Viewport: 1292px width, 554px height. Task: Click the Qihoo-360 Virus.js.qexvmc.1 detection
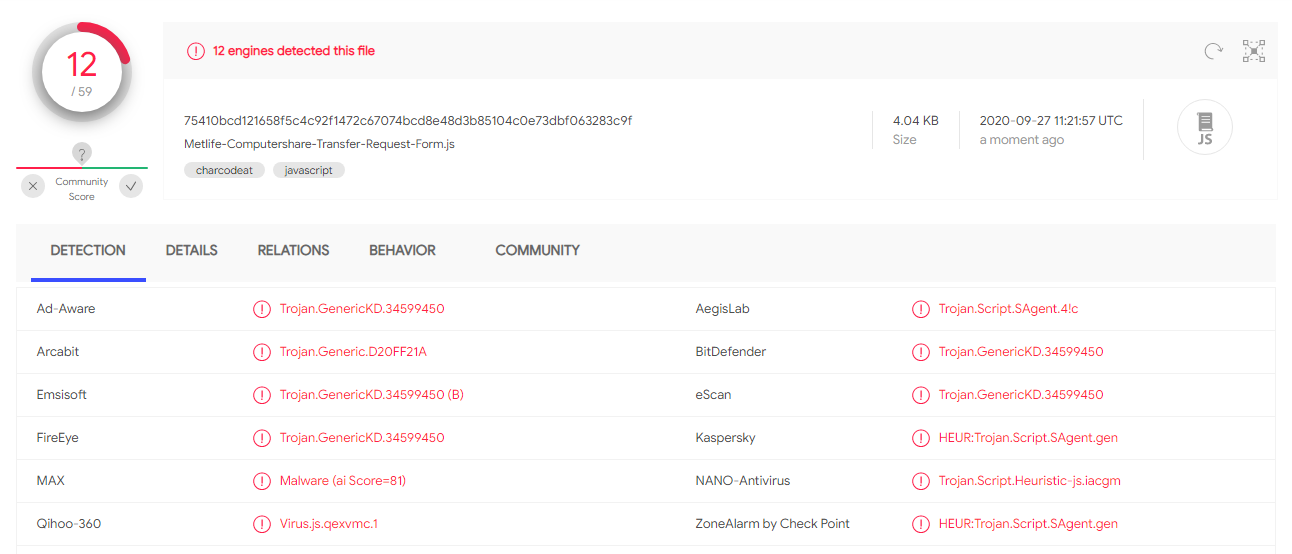(328, 524)
